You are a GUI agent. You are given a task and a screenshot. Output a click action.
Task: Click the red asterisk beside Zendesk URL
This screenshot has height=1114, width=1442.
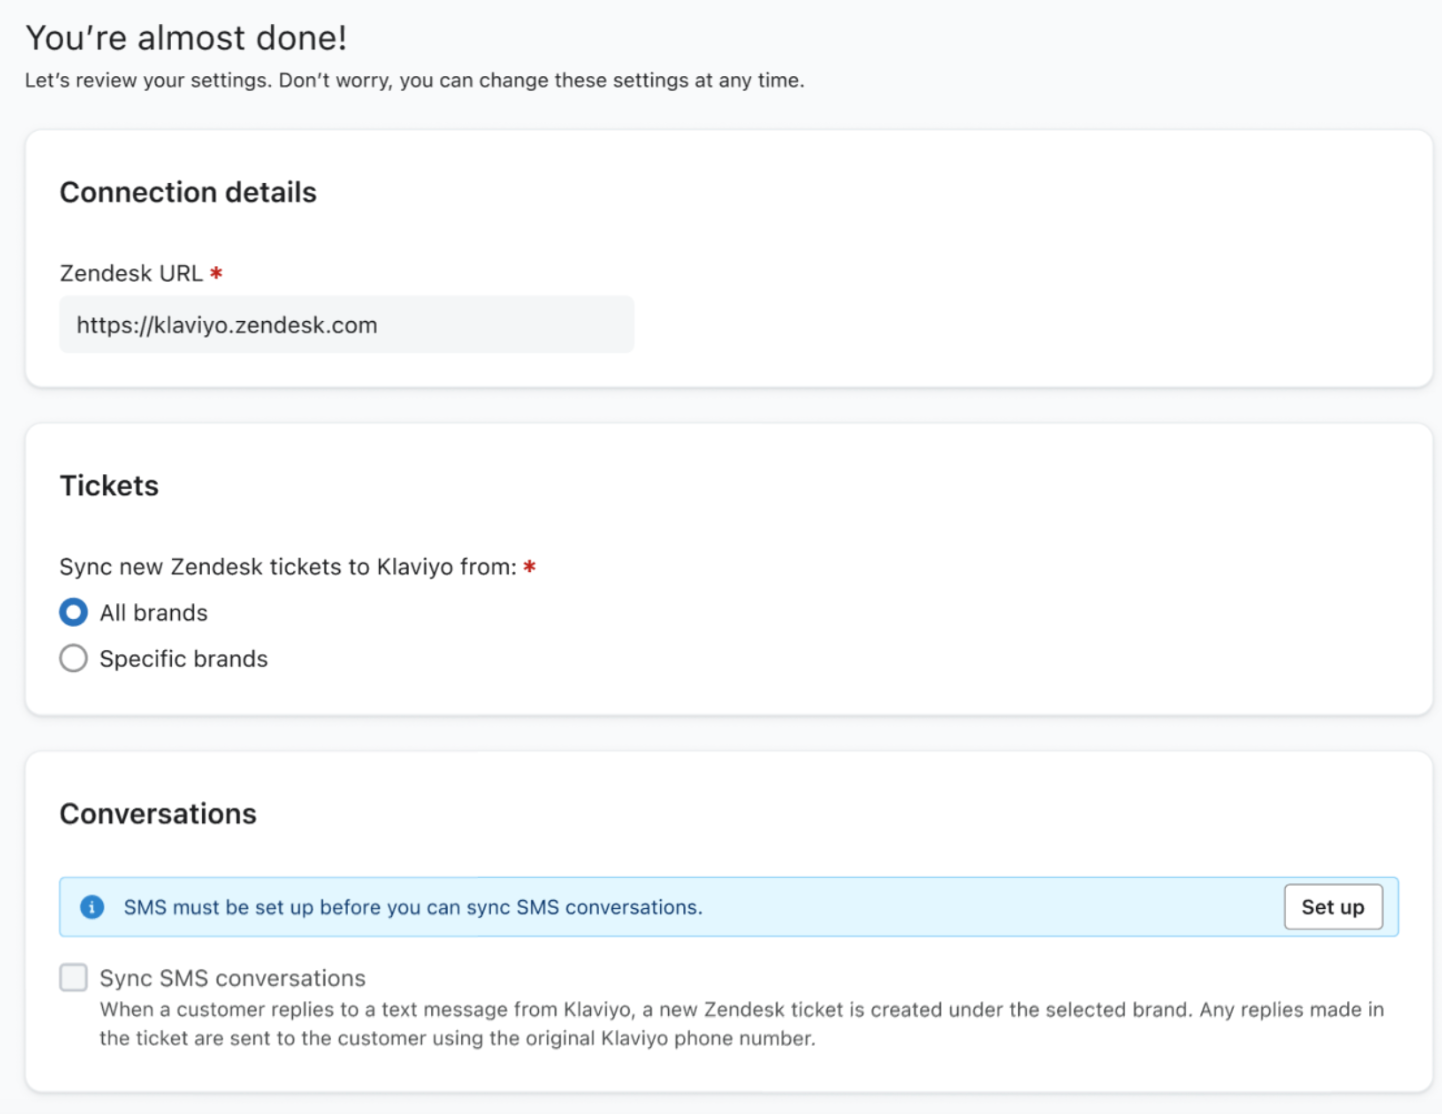click(216, 273)
